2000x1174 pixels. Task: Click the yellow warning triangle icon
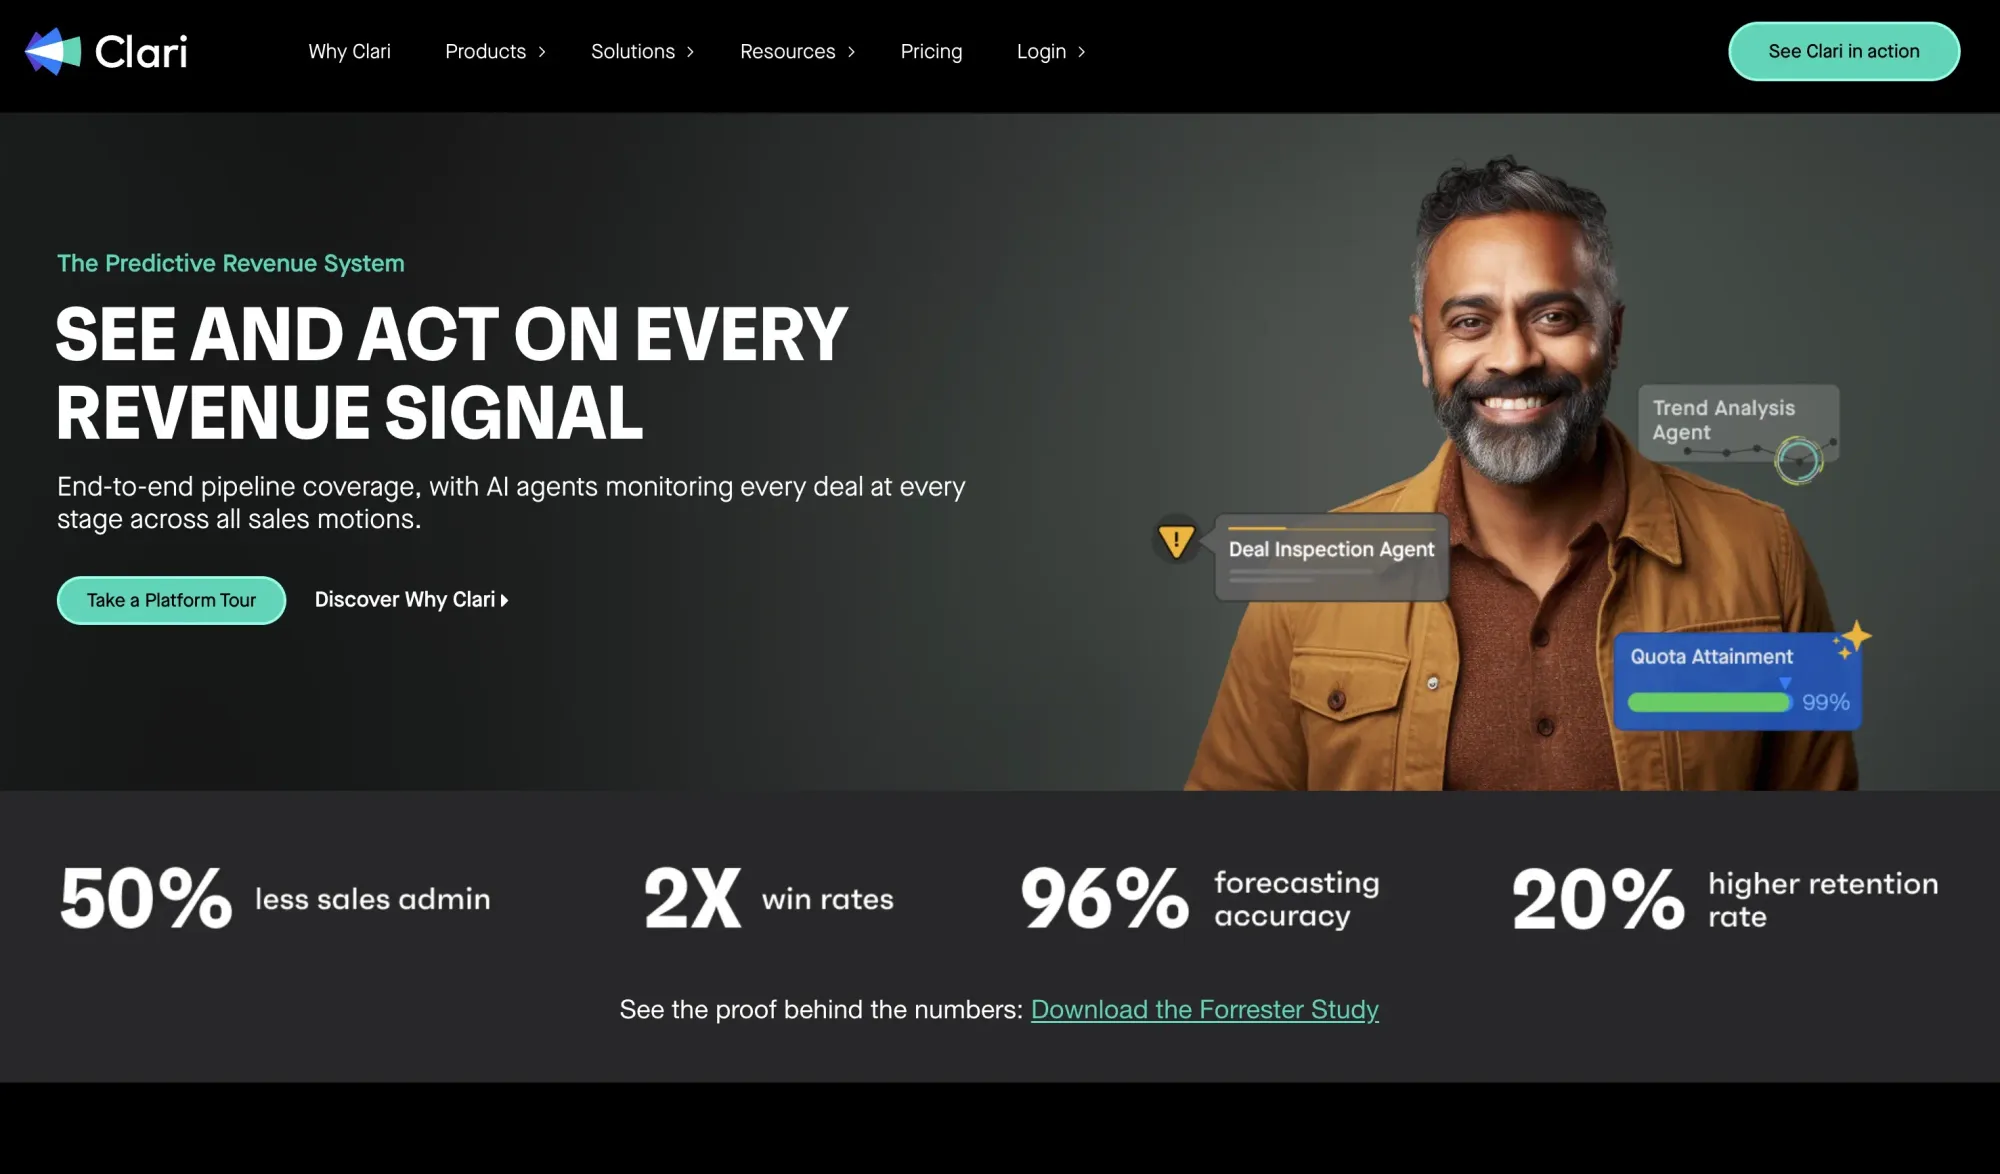coord(1176,541)
